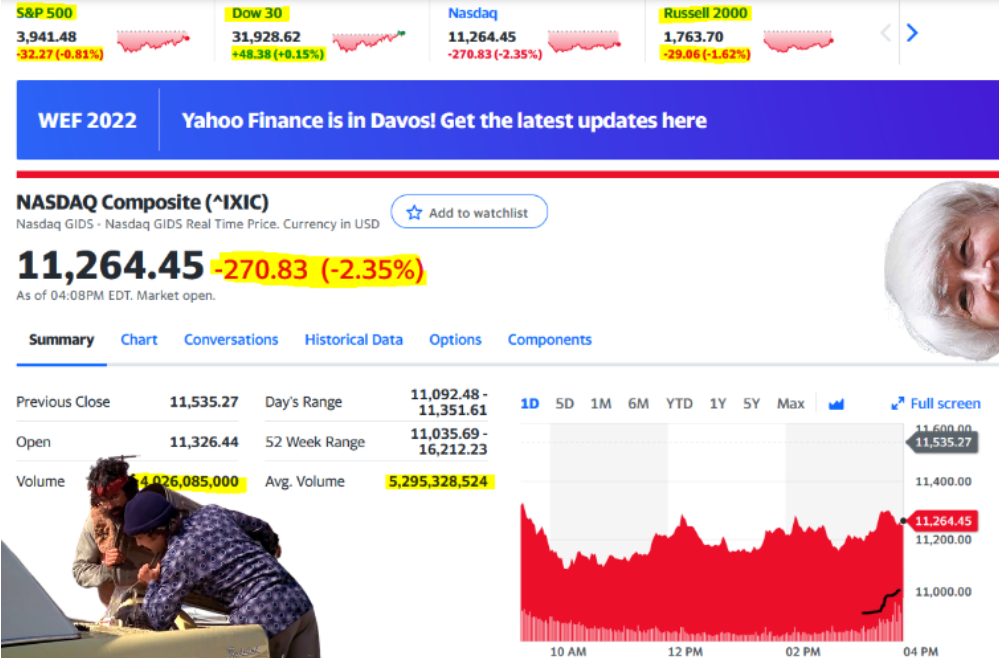View the Components tab
The image size is (999, 658).
(550, 340)
